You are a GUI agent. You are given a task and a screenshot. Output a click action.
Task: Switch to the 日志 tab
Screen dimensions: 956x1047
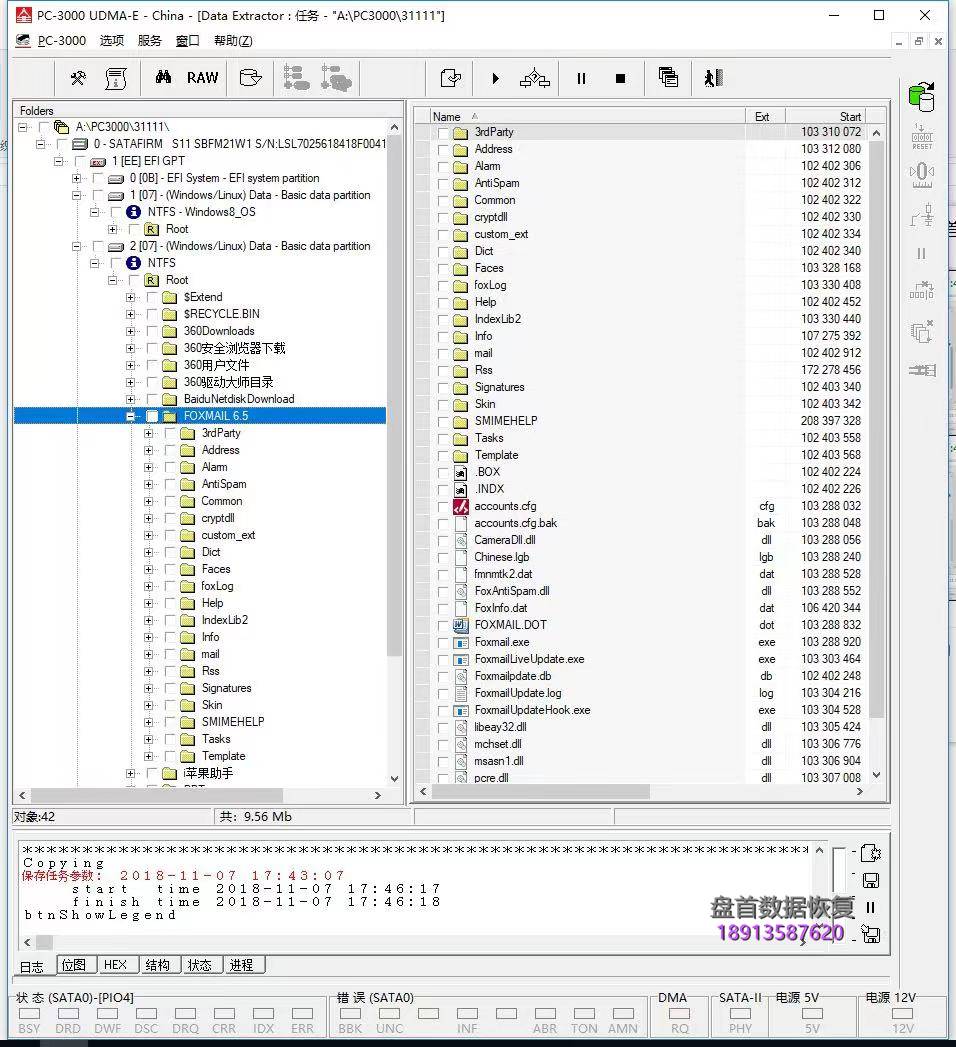coord(31,966)
